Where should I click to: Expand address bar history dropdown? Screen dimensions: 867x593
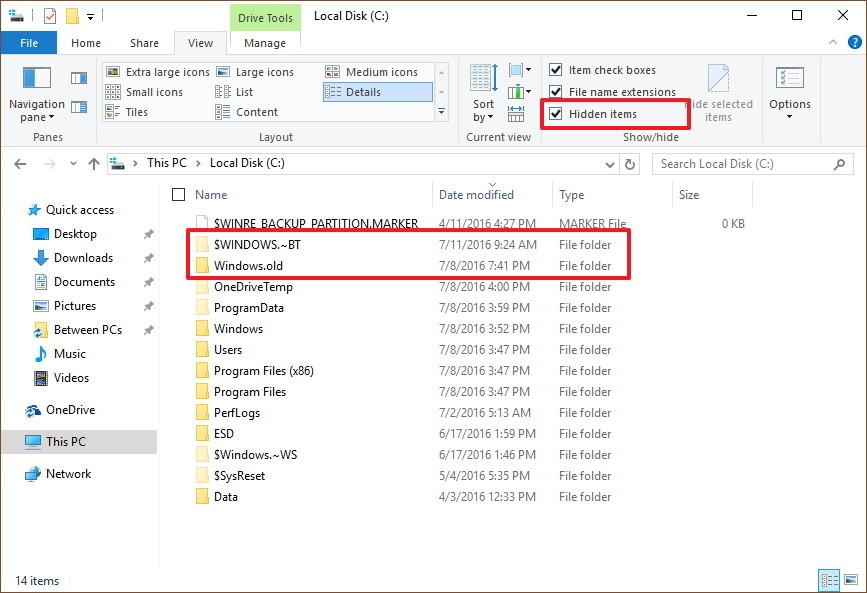609,164
